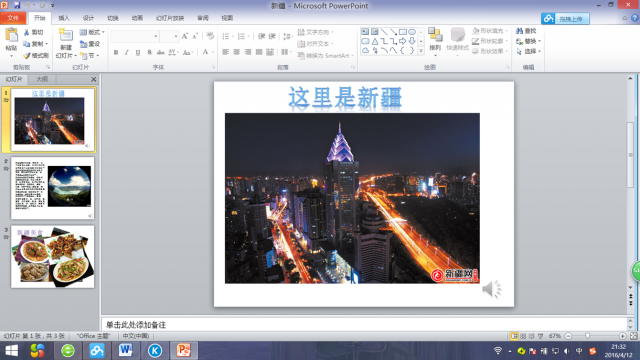640x360 pixels.
Task: Select slide 2 thumbnail with the lake photo
Action: tap(53, 188)
